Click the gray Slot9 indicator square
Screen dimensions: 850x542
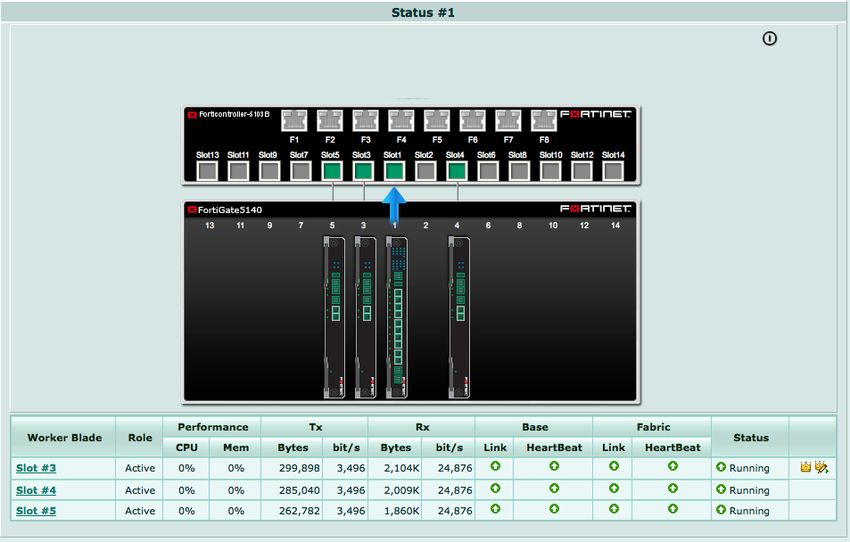click(x=269, y=171)
